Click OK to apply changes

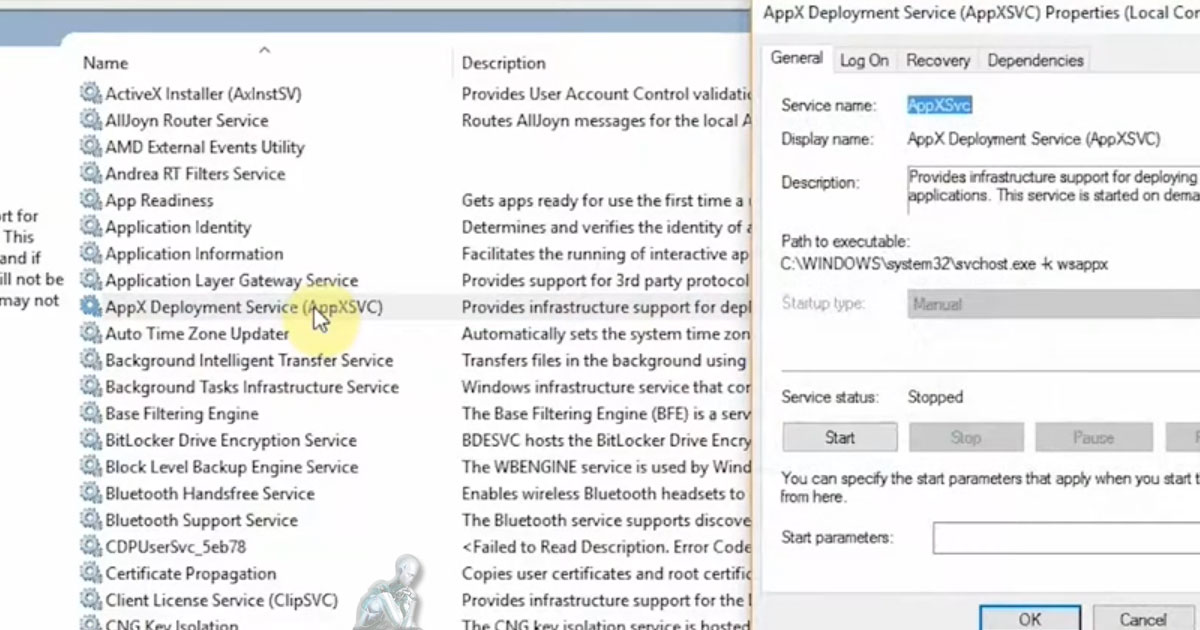coord(1029,618)
